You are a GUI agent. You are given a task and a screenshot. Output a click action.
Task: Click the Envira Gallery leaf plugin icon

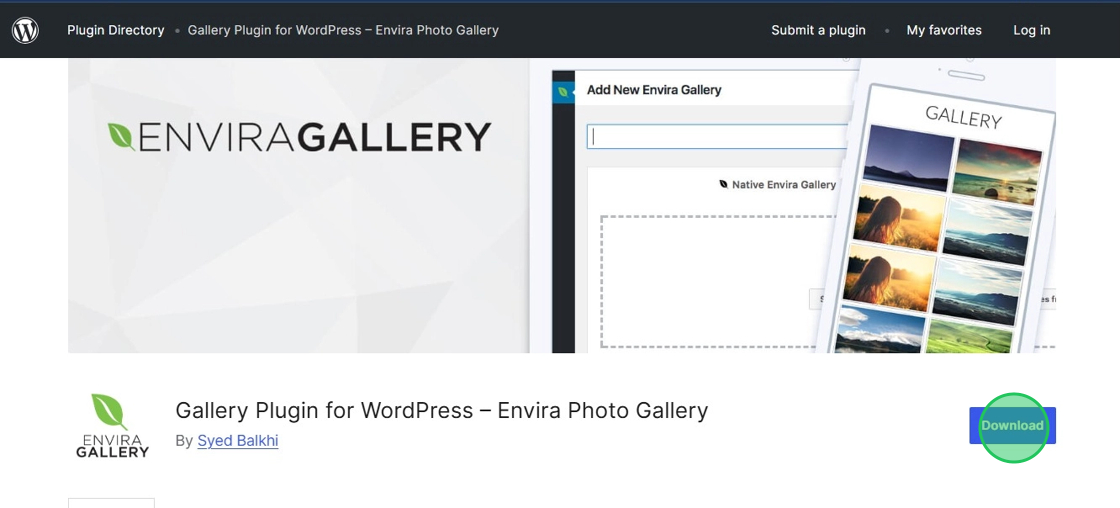[112, 425]
